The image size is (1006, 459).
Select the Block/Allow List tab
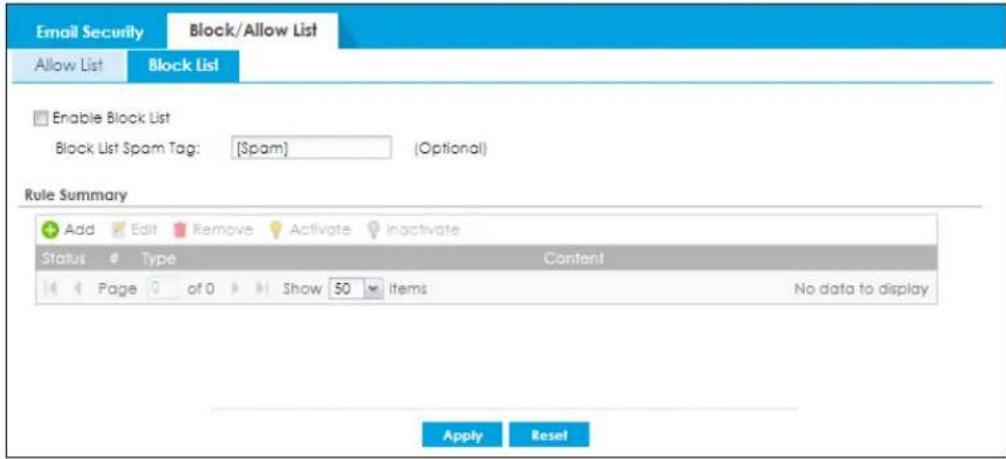(252, 31)
